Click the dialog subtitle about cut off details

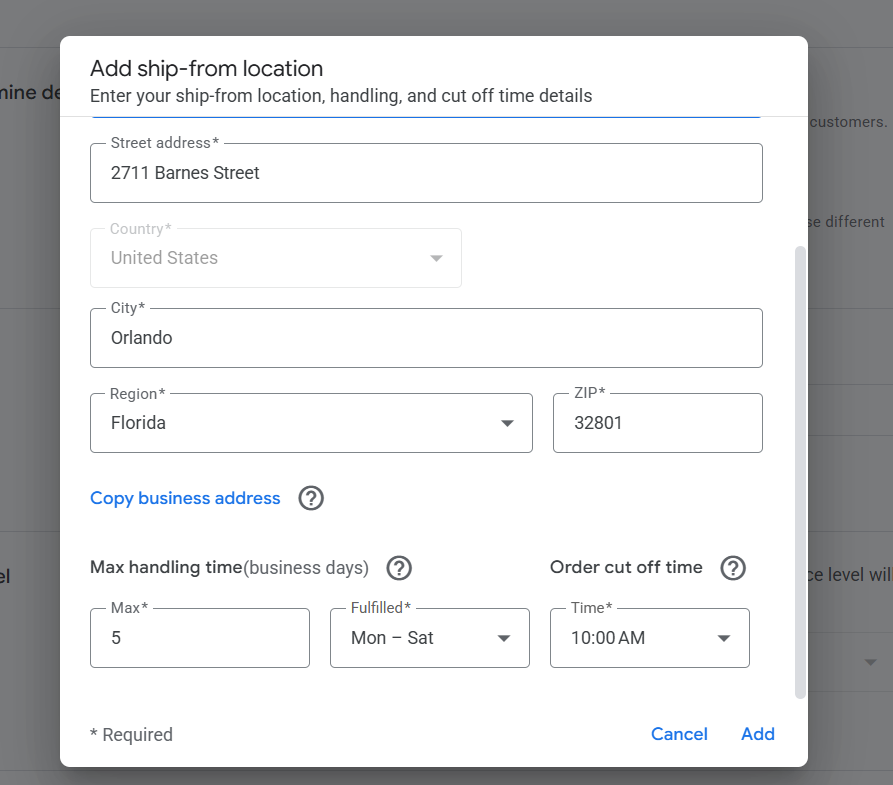(341, 96)
